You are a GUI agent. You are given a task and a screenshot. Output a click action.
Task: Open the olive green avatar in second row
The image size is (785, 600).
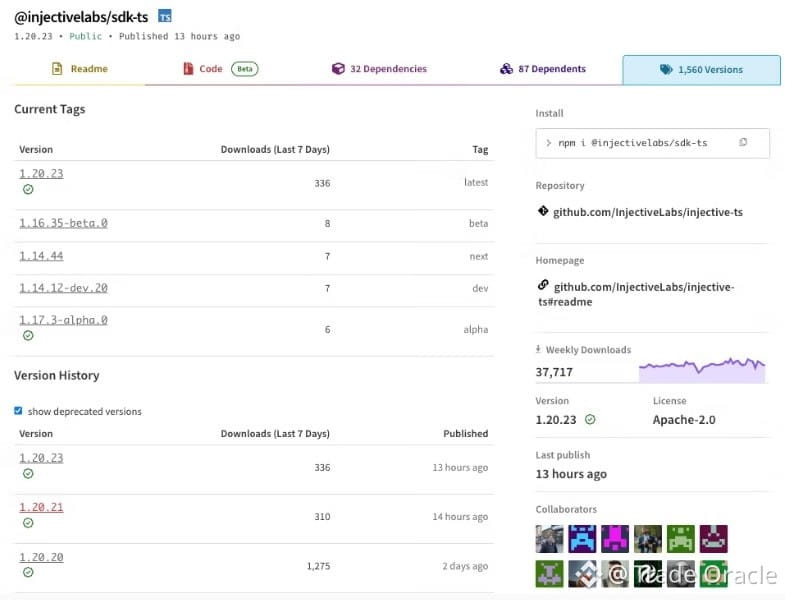coord(549,573)
